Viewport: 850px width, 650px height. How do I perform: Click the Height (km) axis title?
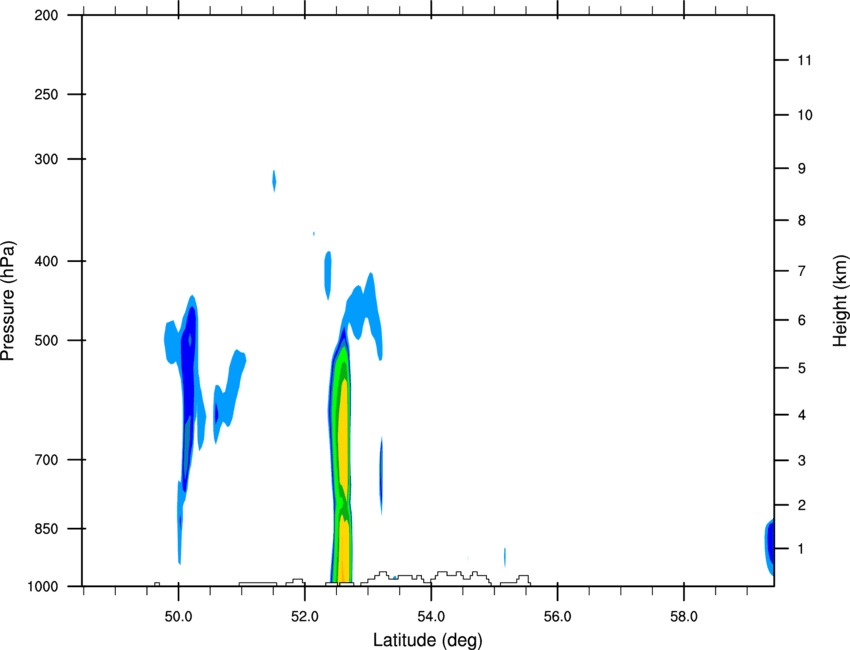pos(840,300)
